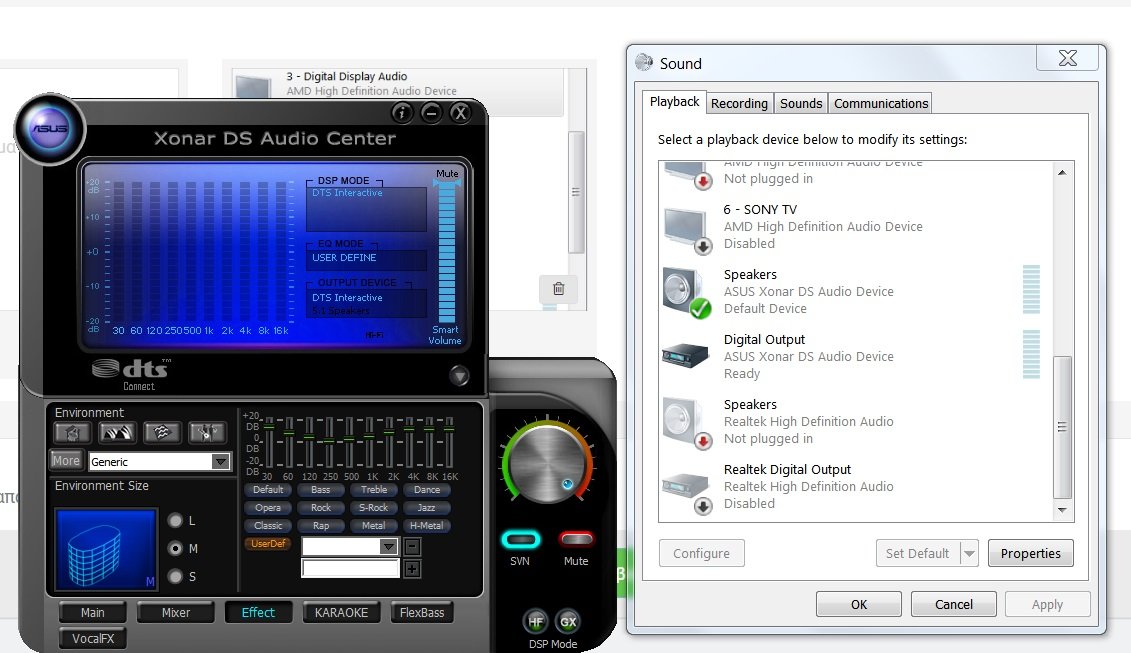This screenshot has width=1131, height=653.
Task: Click the HF DSP mode button
Action: pyautogui.click(x=536, y=621)
